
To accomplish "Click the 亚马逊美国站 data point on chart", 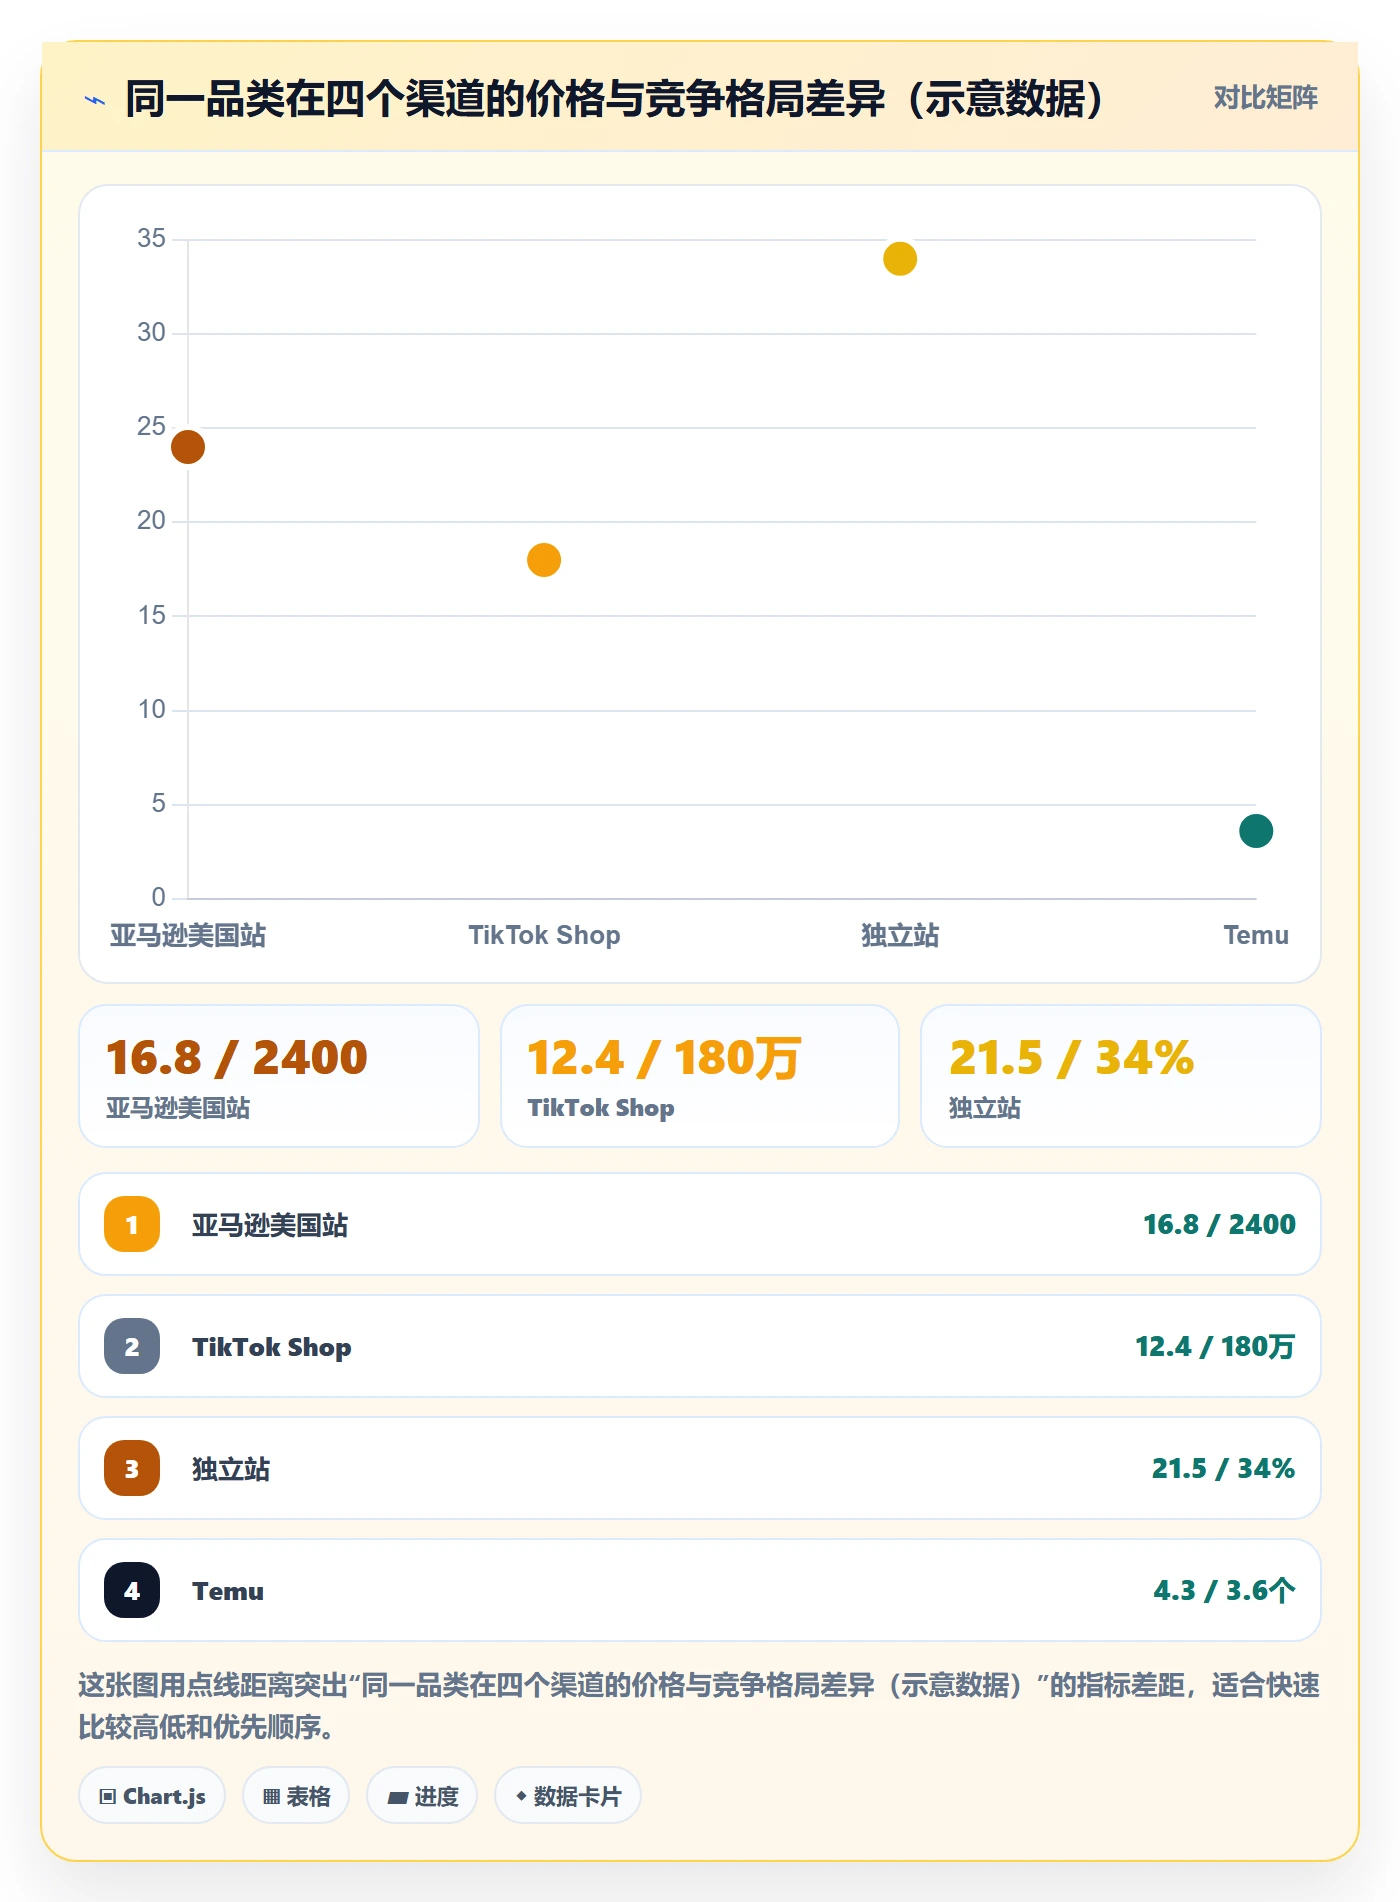I will click(x=188, y=447).
